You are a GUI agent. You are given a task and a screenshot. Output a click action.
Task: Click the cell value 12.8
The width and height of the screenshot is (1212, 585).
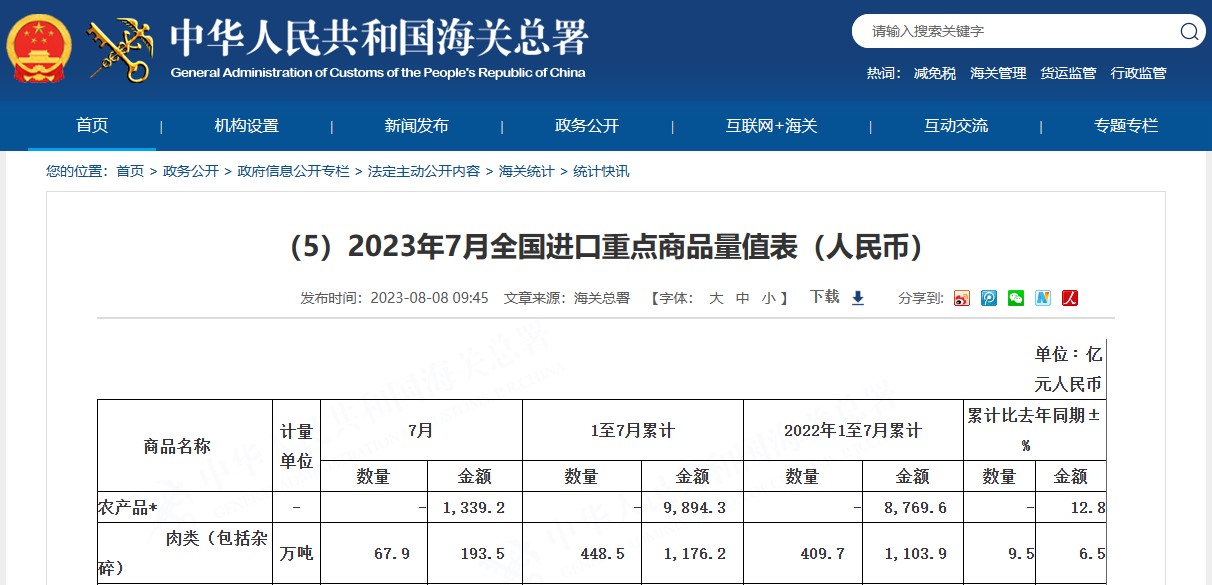pyautogui.click(x=1086, y=508)
